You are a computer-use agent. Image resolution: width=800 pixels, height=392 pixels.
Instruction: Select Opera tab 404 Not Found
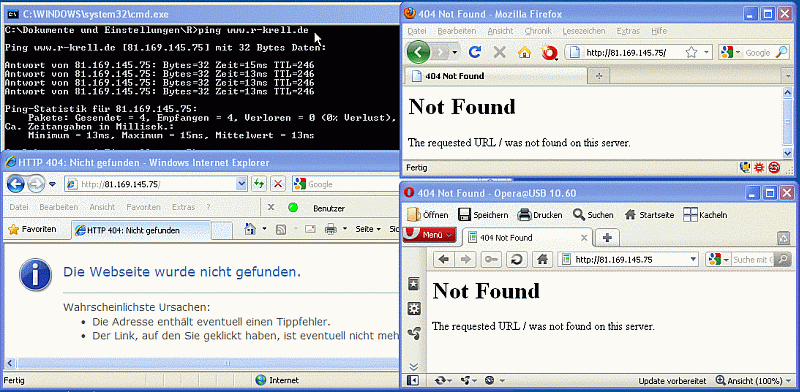[x=528, y=237]
